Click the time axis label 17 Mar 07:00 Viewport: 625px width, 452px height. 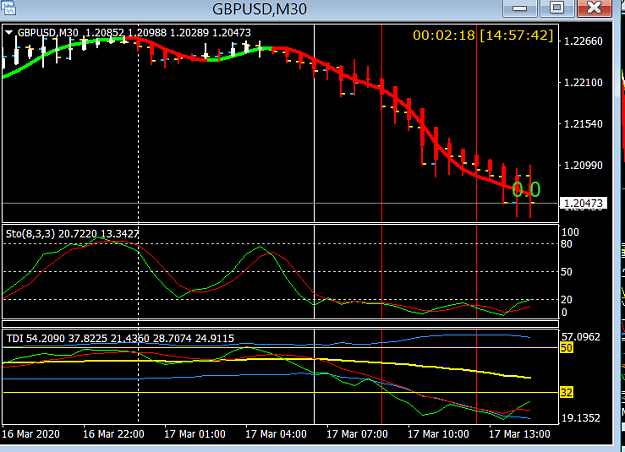click(x=357, y=434)
